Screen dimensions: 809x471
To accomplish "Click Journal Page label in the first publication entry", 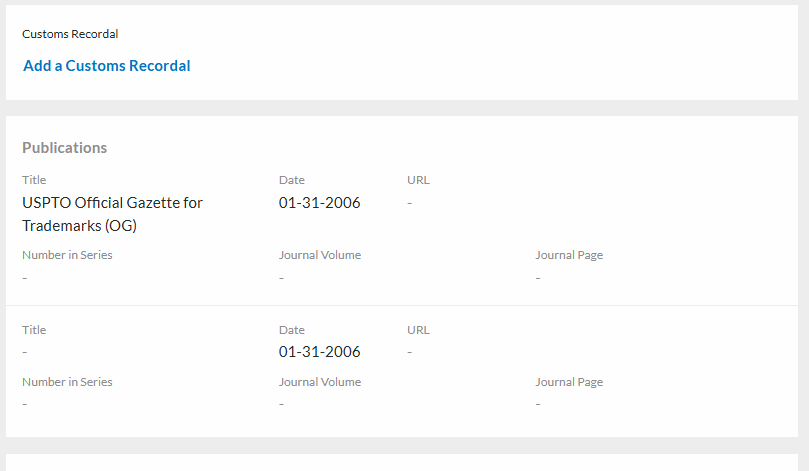I will coord(569,255).
